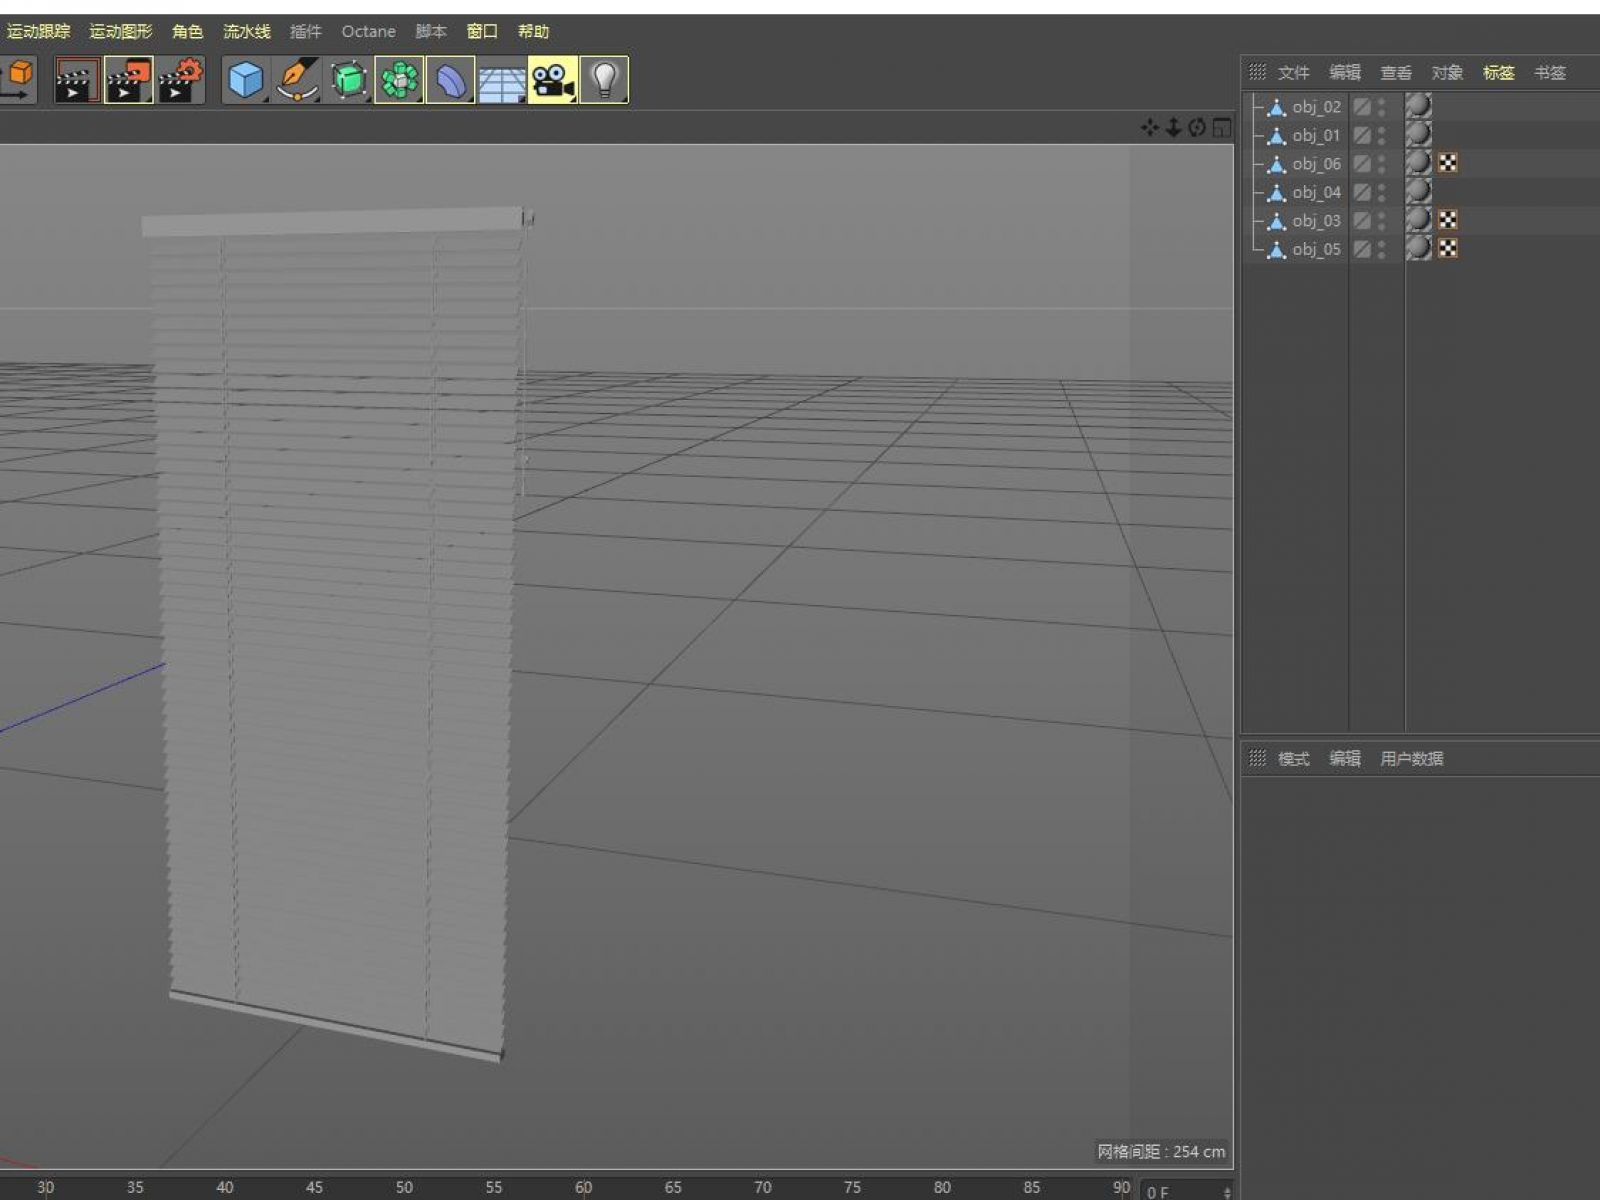
Task: Open 插件 menu
Action: click(306, 31)
